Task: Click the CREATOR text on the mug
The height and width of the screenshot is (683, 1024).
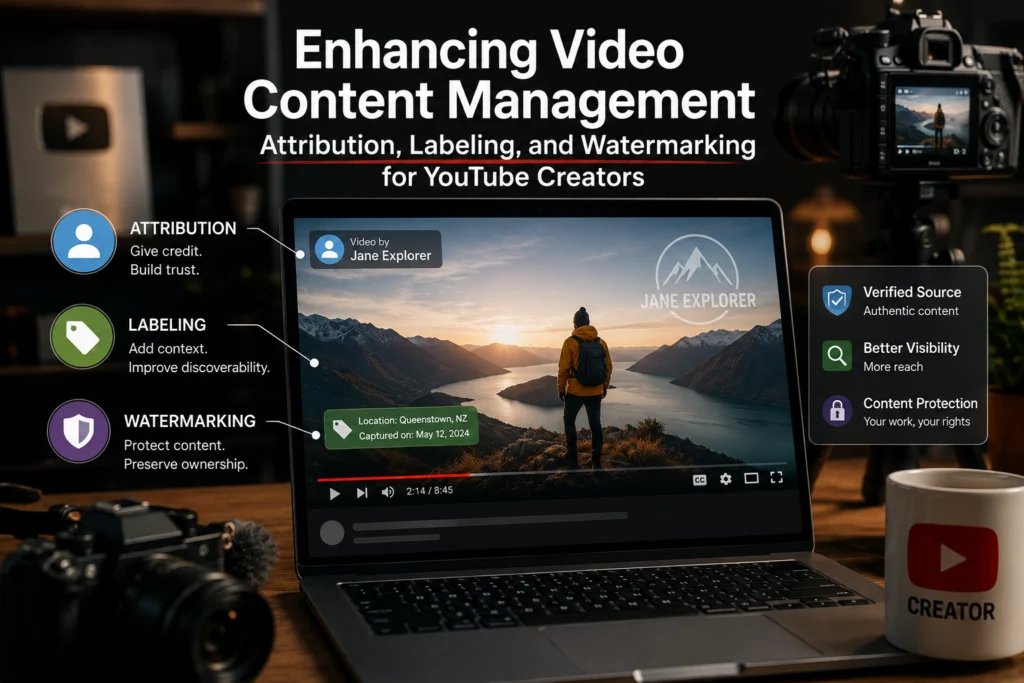Action: tap(951, 610)
